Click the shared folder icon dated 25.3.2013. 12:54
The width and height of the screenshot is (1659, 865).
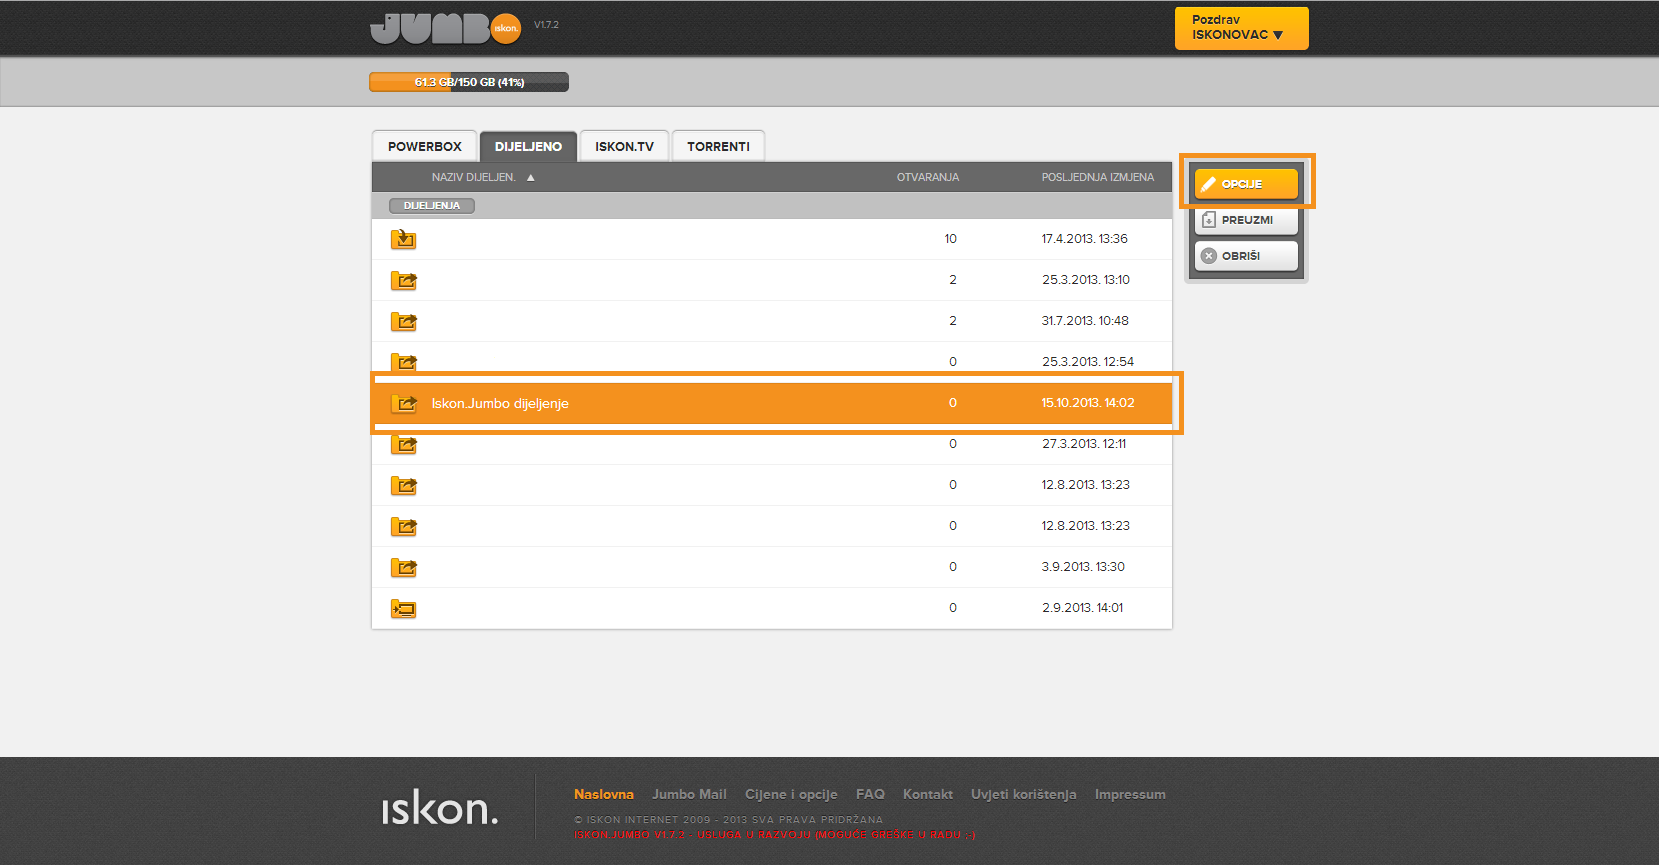tap(403, 362)
